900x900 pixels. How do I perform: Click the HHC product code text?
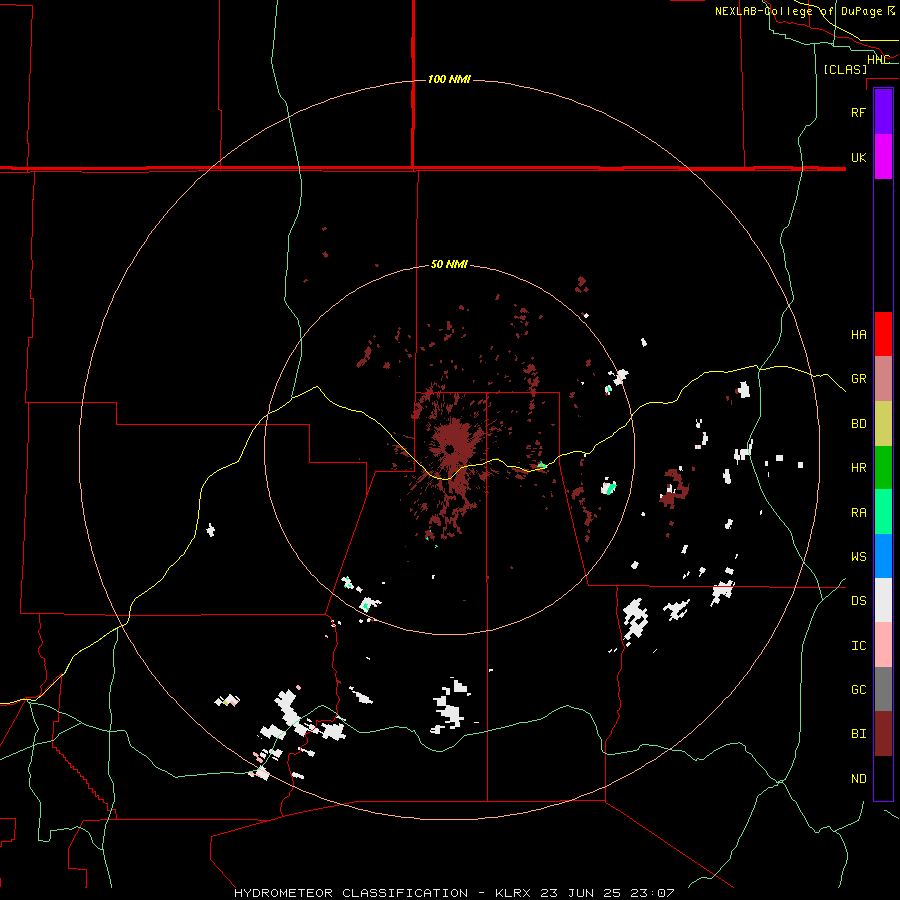pyautogui.click(x=878, y=60)
